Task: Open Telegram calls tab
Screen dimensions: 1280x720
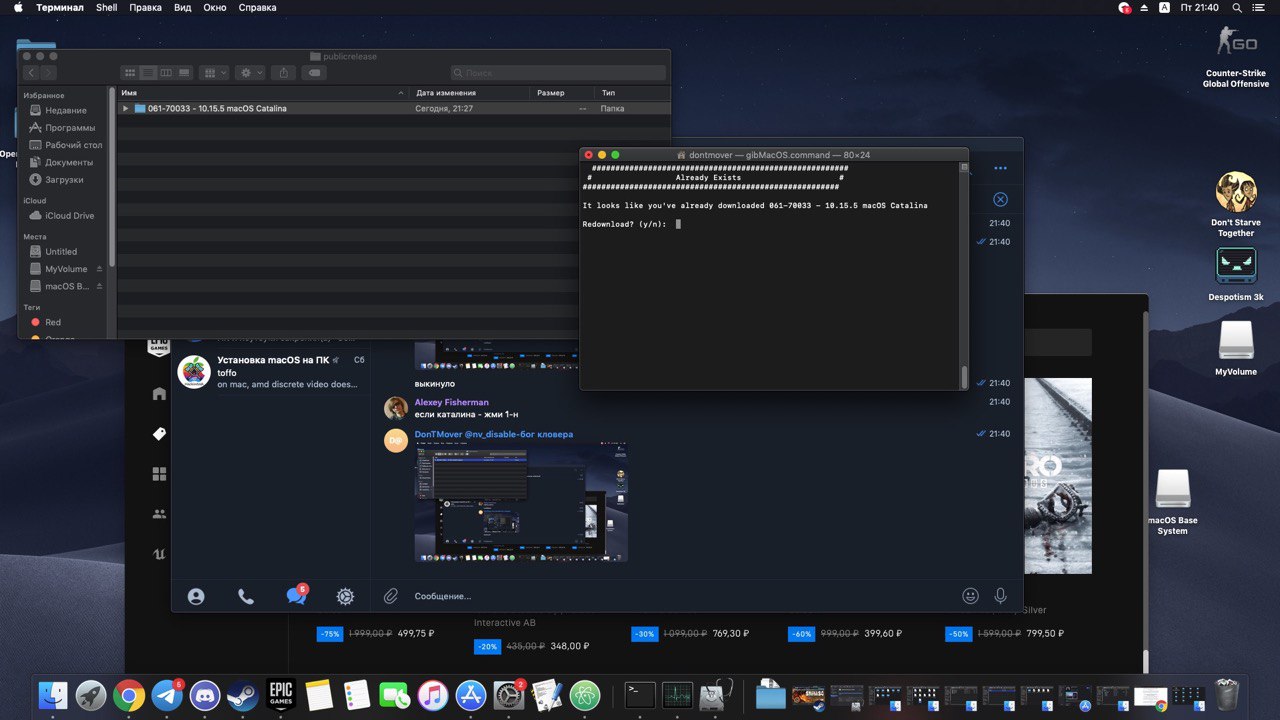Action: point(246,596)
